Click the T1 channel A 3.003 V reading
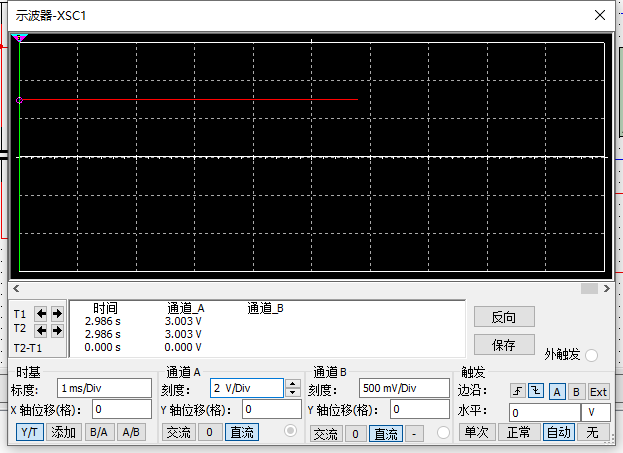Viewport: 623px width, 453px height. [x=183, y=321]
